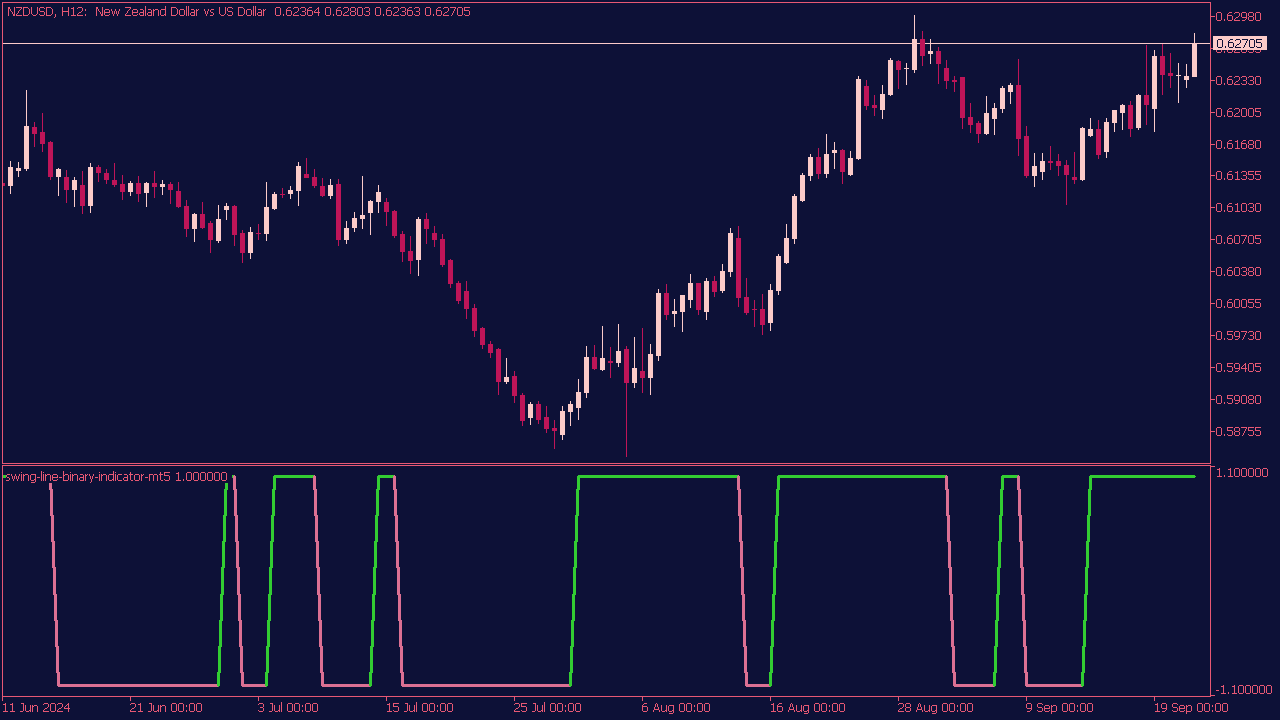Click the 0.59405 price scale value
1280x720 pixels.
click(1240, 367)
